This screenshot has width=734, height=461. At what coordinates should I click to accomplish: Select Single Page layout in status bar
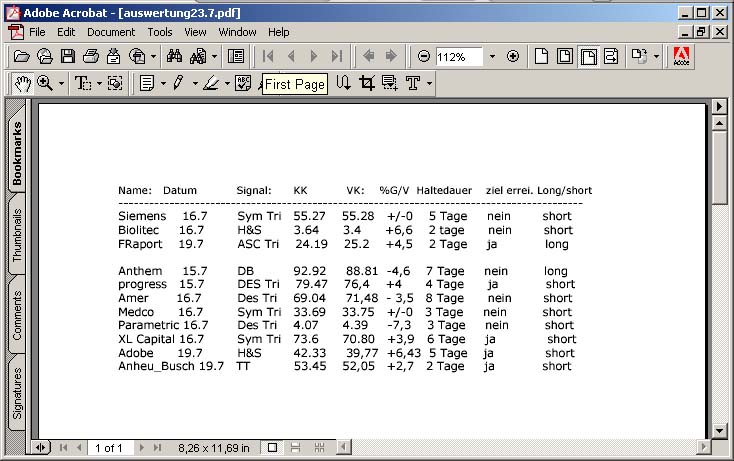272,448
